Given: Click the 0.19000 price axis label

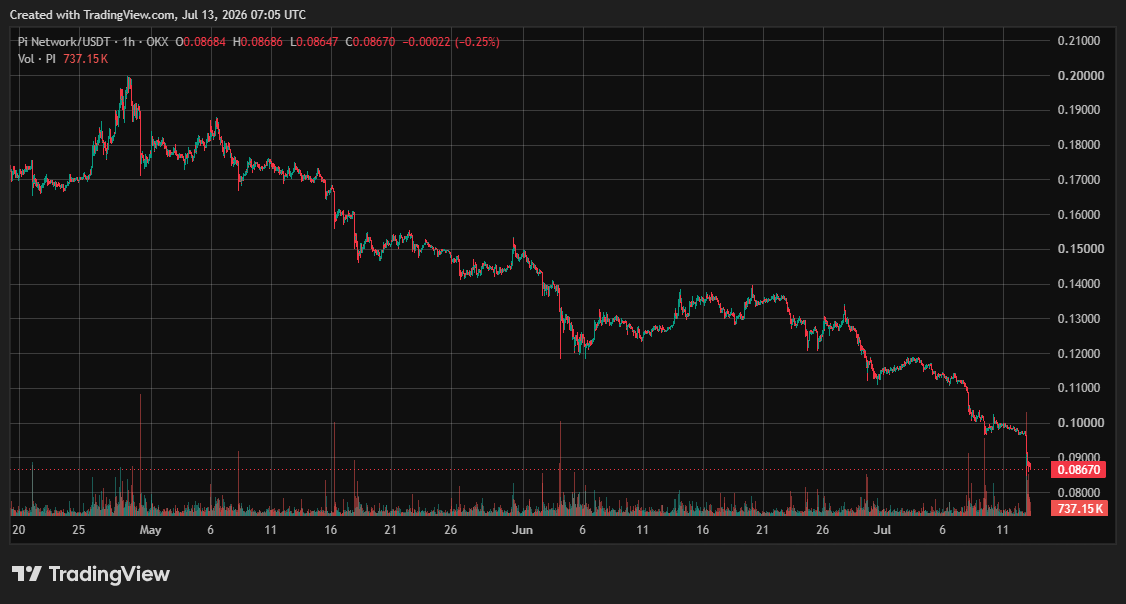Looking at the screenshot, I should (1079, 110).
